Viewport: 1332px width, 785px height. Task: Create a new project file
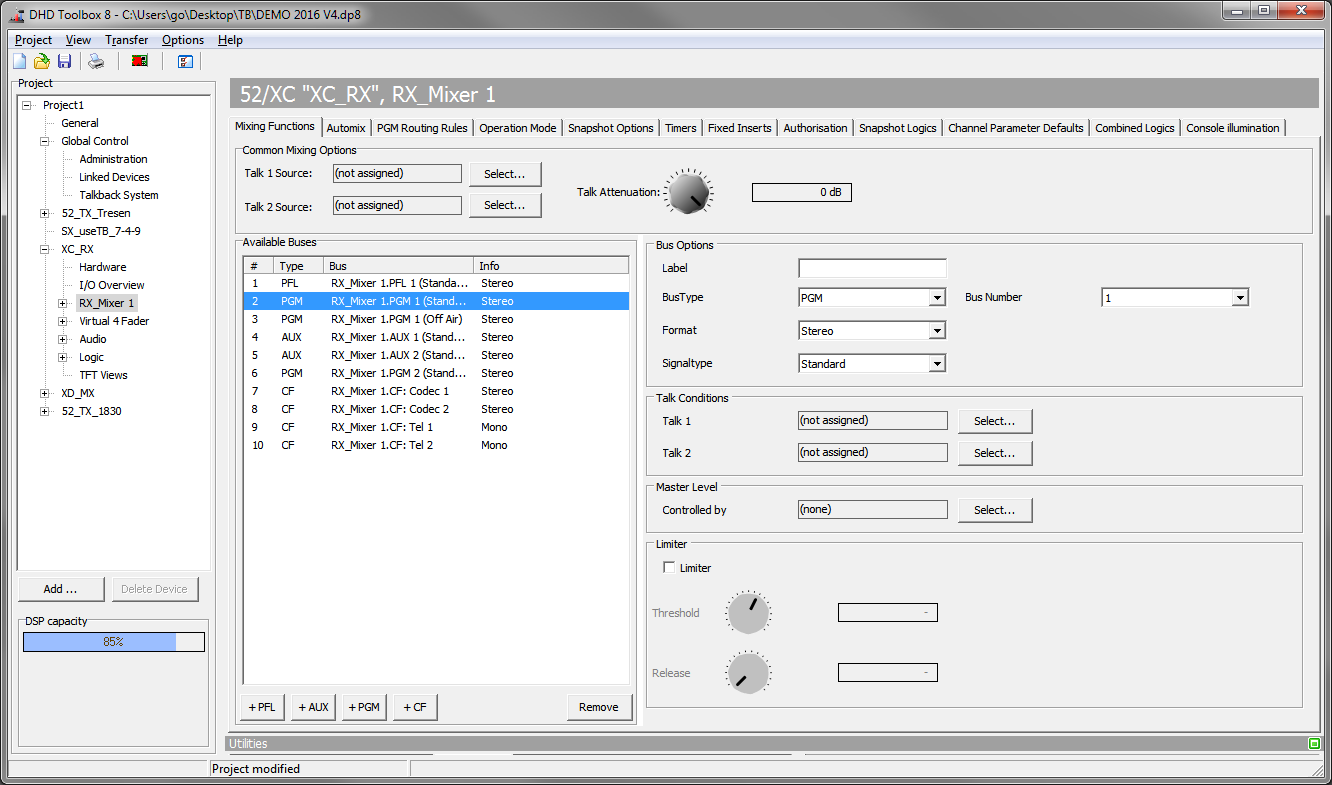pos(18,61)
